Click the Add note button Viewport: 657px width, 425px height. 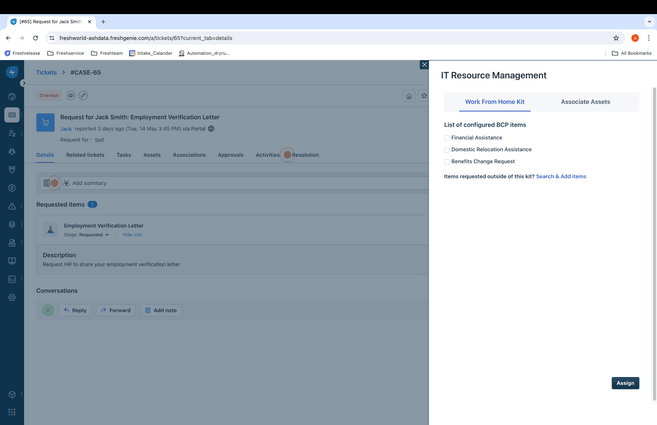click(x=161, y=310)
